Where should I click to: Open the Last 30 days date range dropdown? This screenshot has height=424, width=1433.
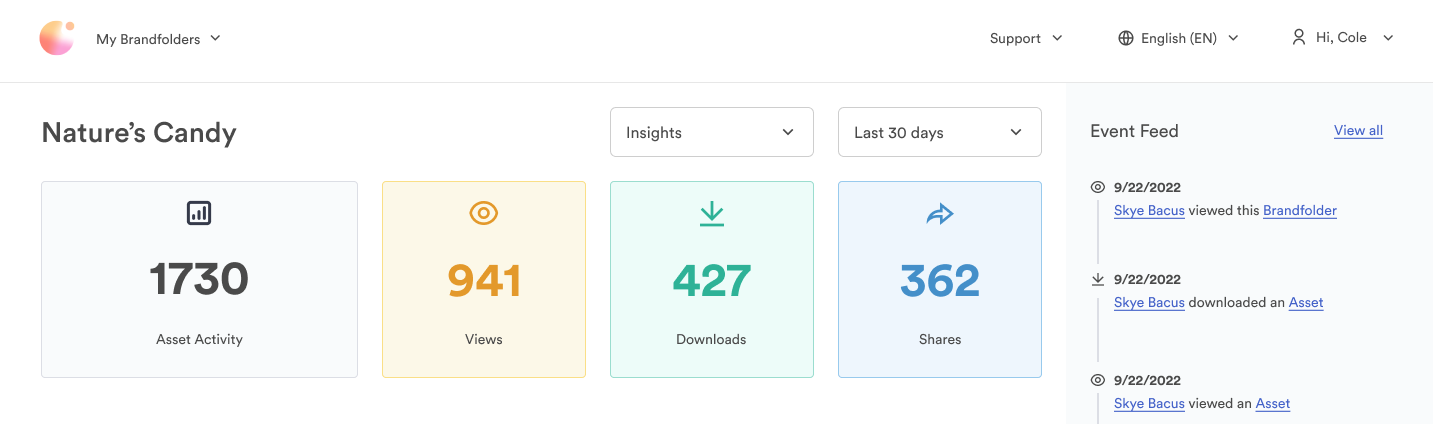(x=940, y=132)
